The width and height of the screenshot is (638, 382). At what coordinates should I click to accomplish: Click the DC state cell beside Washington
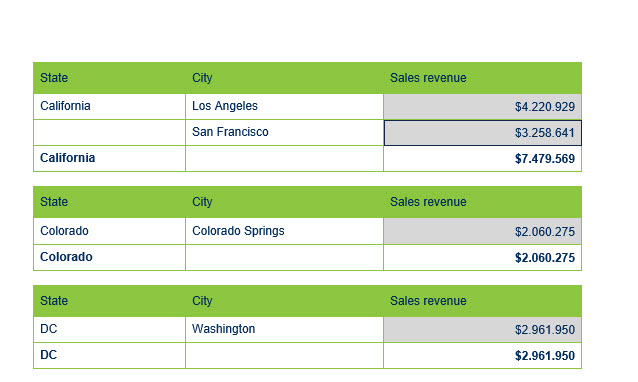(109, 329)
